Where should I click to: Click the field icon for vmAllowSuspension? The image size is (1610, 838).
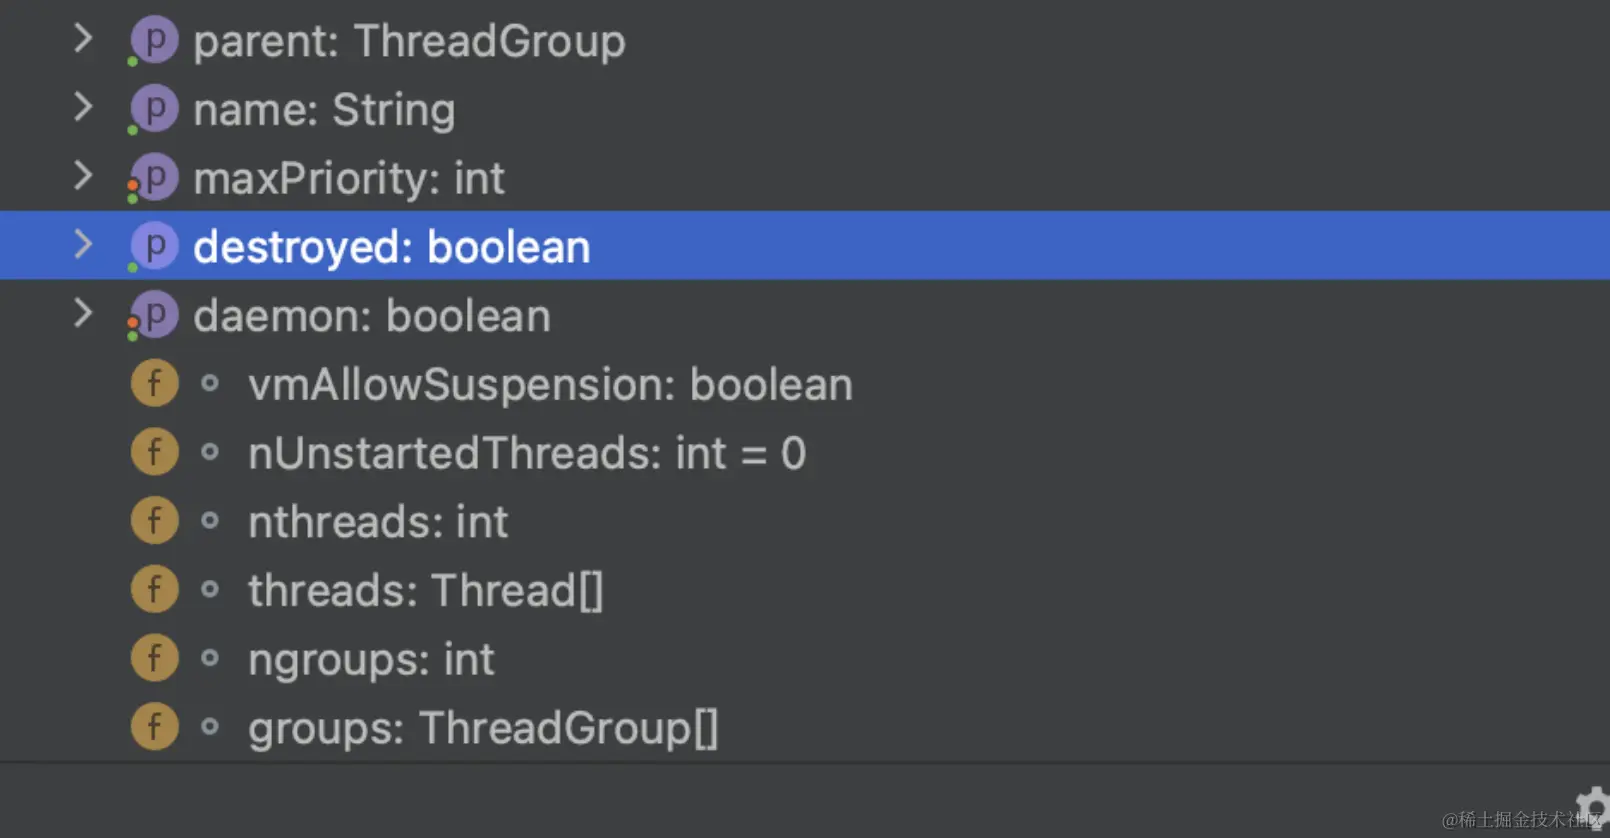pos(154,384)
